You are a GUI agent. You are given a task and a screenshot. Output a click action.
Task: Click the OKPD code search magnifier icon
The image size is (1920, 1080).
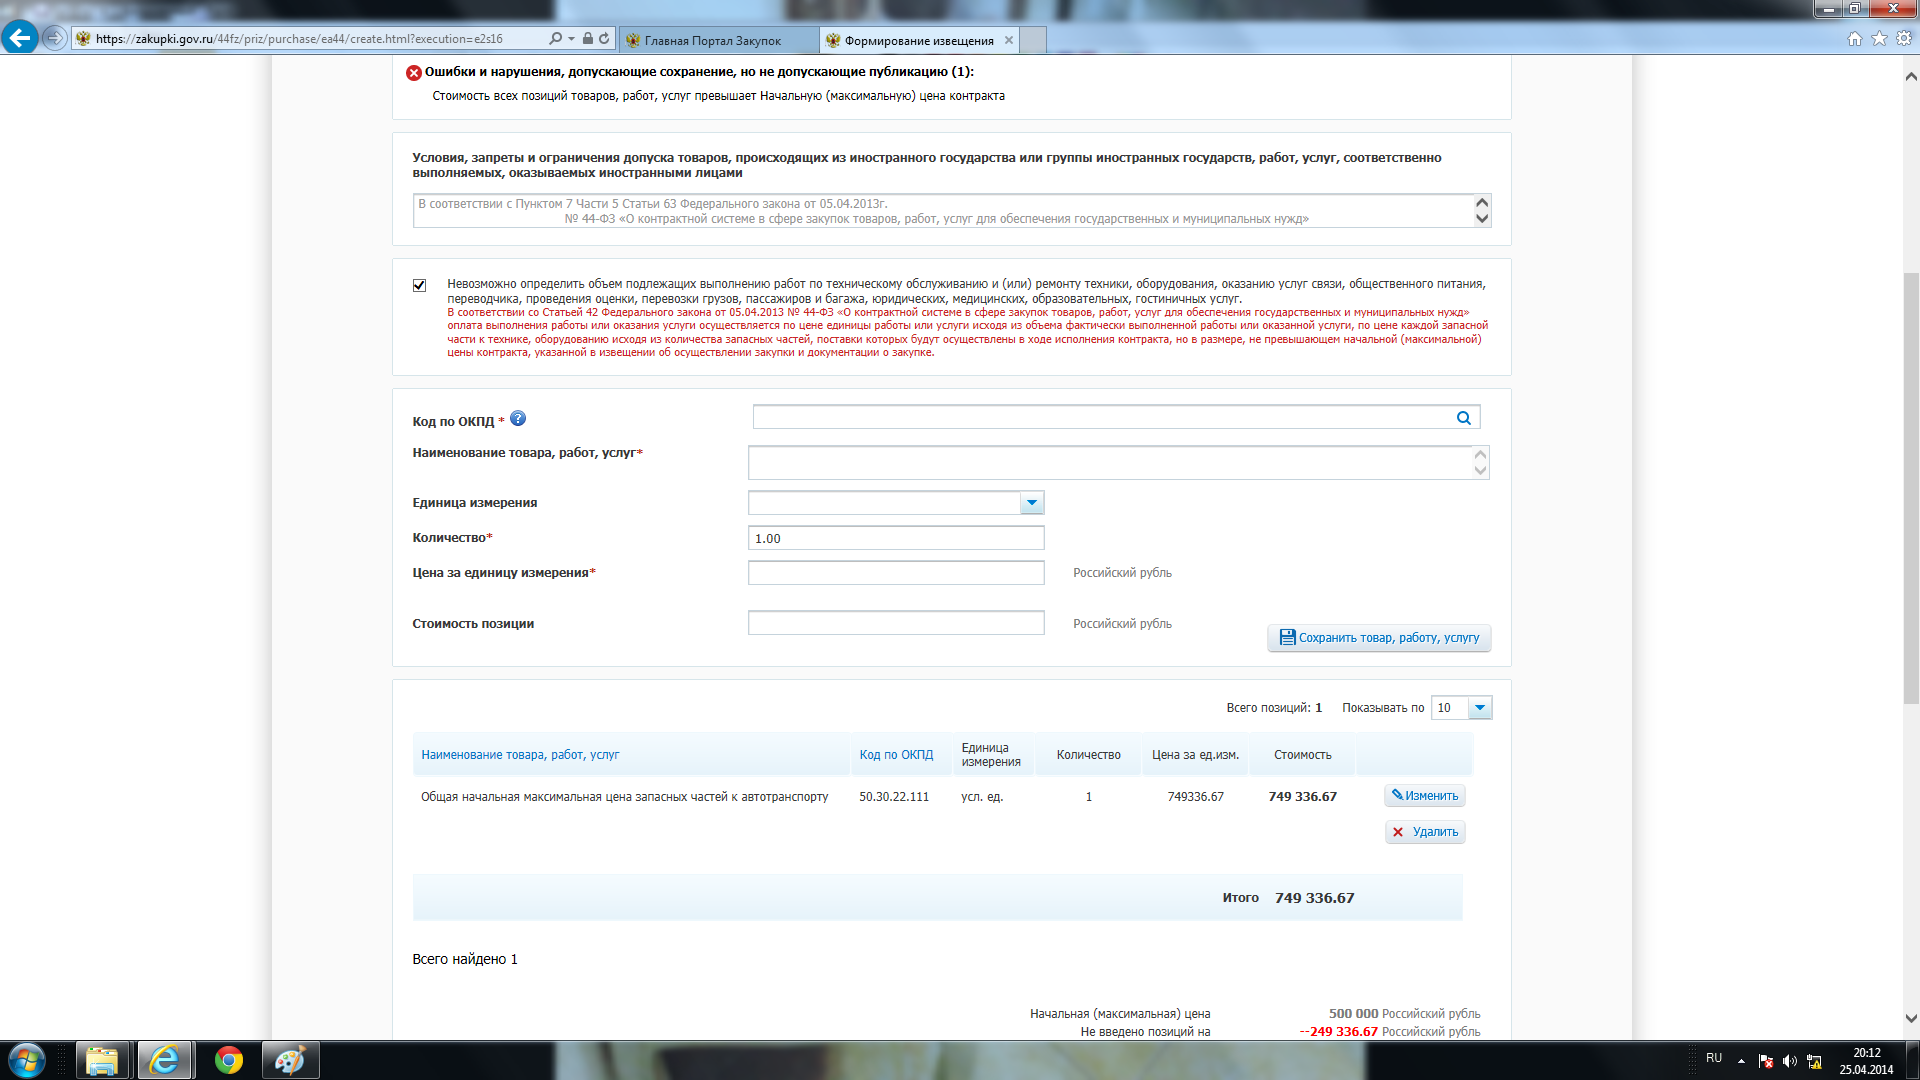[1463, 418]
